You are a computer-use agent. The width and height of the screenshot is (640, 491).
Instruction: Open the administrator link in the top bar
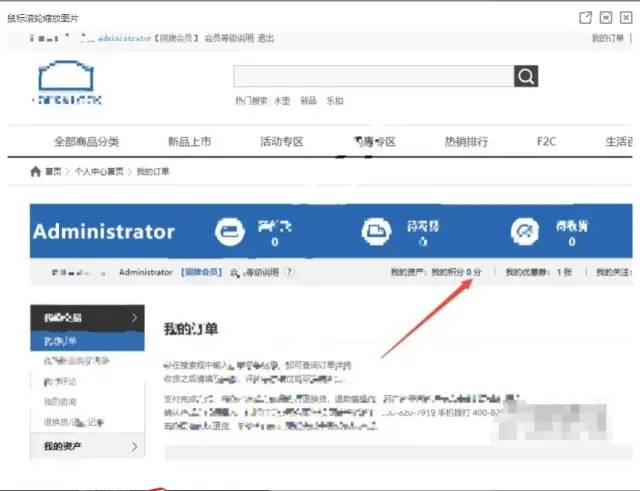click(x=124, y=38)
